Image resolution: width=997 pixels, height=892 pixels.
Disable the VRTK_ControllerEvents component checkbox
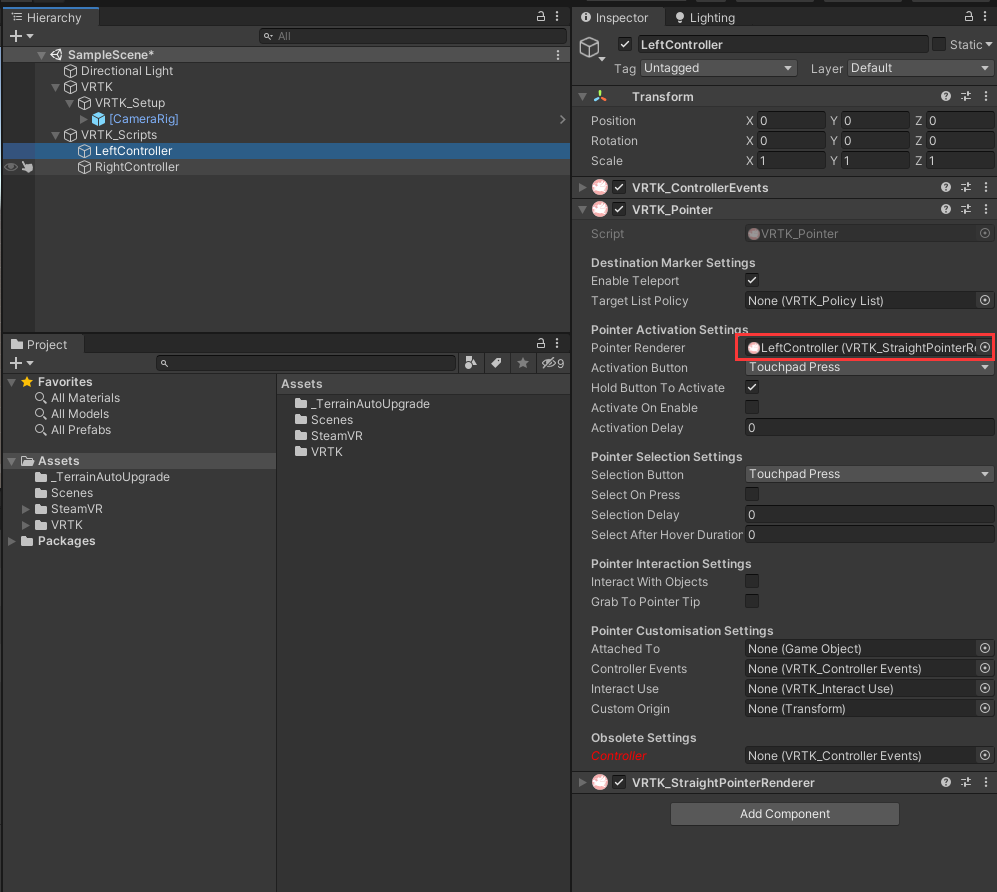(x=619, y=187)
